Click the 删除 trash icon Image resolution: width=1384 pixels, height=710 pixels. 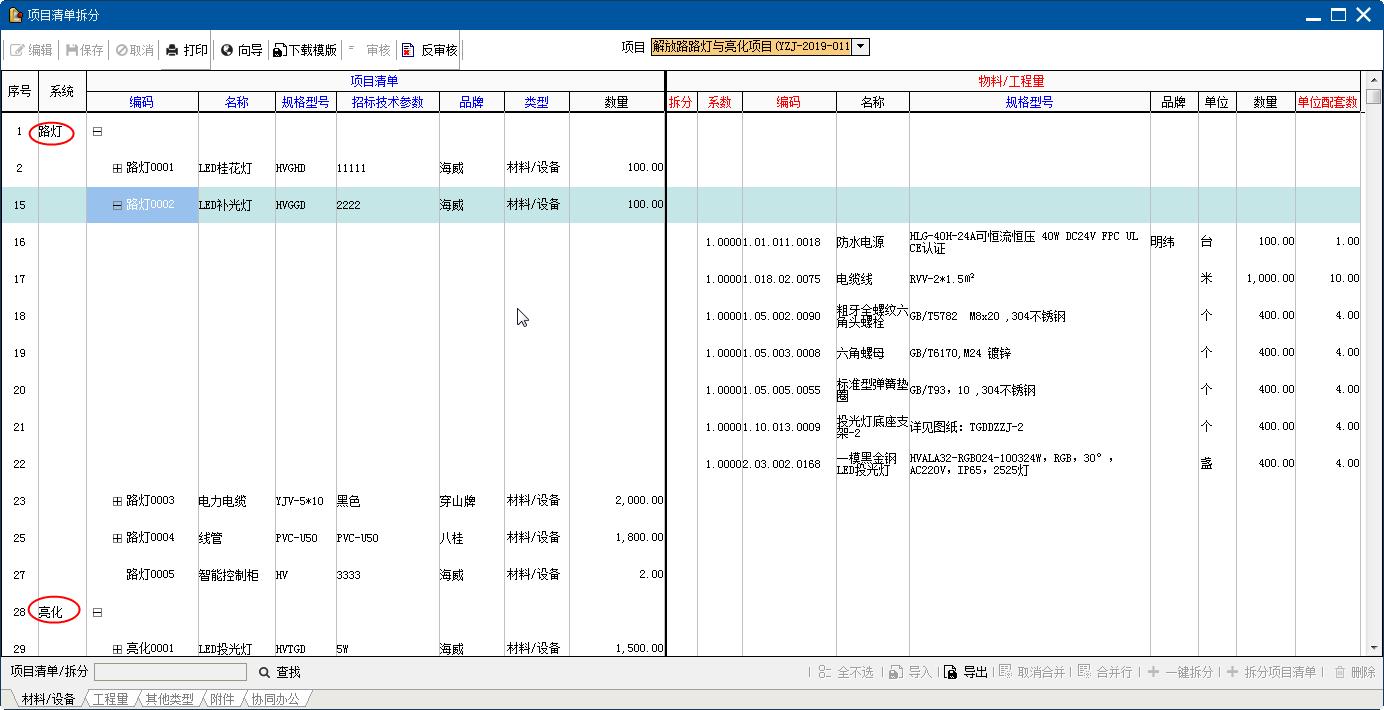[x=1338, y=672]
